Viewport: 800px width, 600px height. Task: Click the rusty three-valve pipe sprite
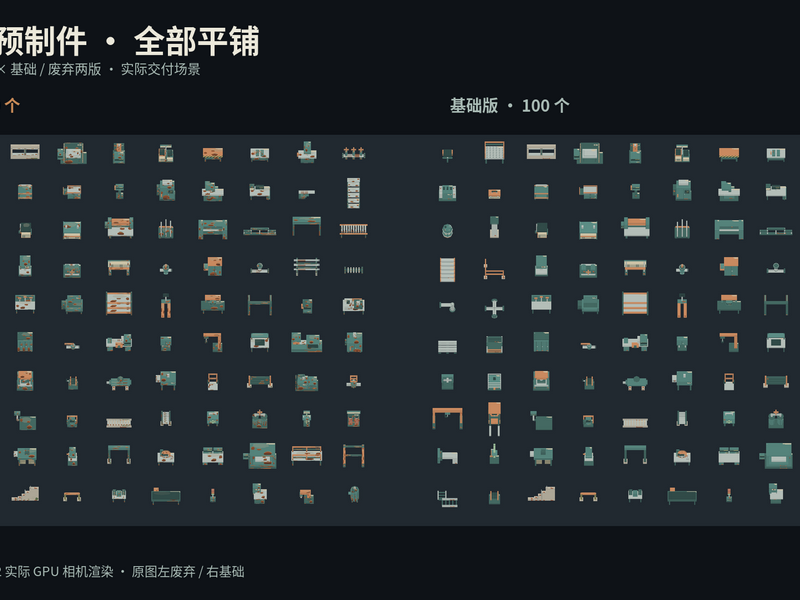point(354,153)
